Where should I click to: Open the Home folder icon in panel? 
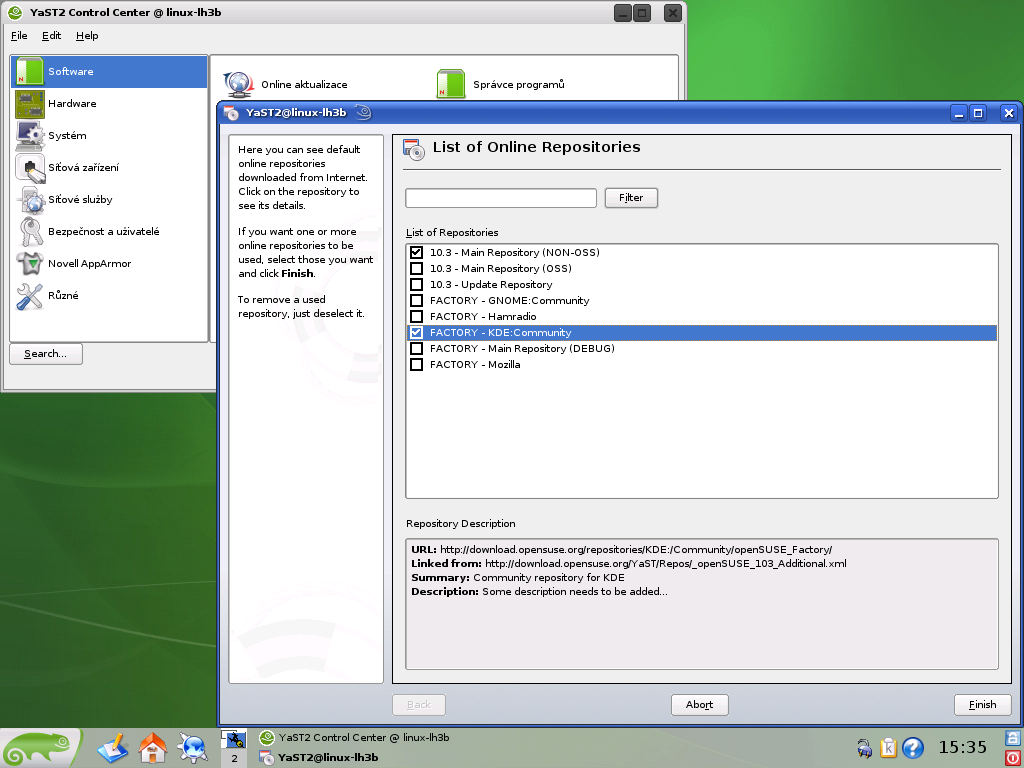point(153,749)
